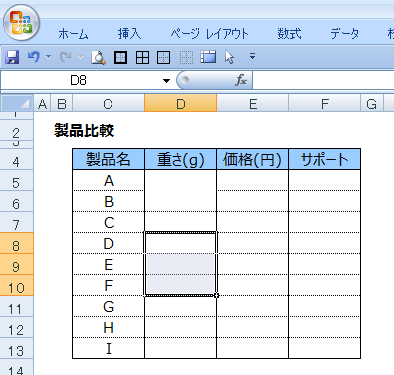This screenshot has width=394, height=375.
Task: Click the fx insert function button
Action: 241,80
